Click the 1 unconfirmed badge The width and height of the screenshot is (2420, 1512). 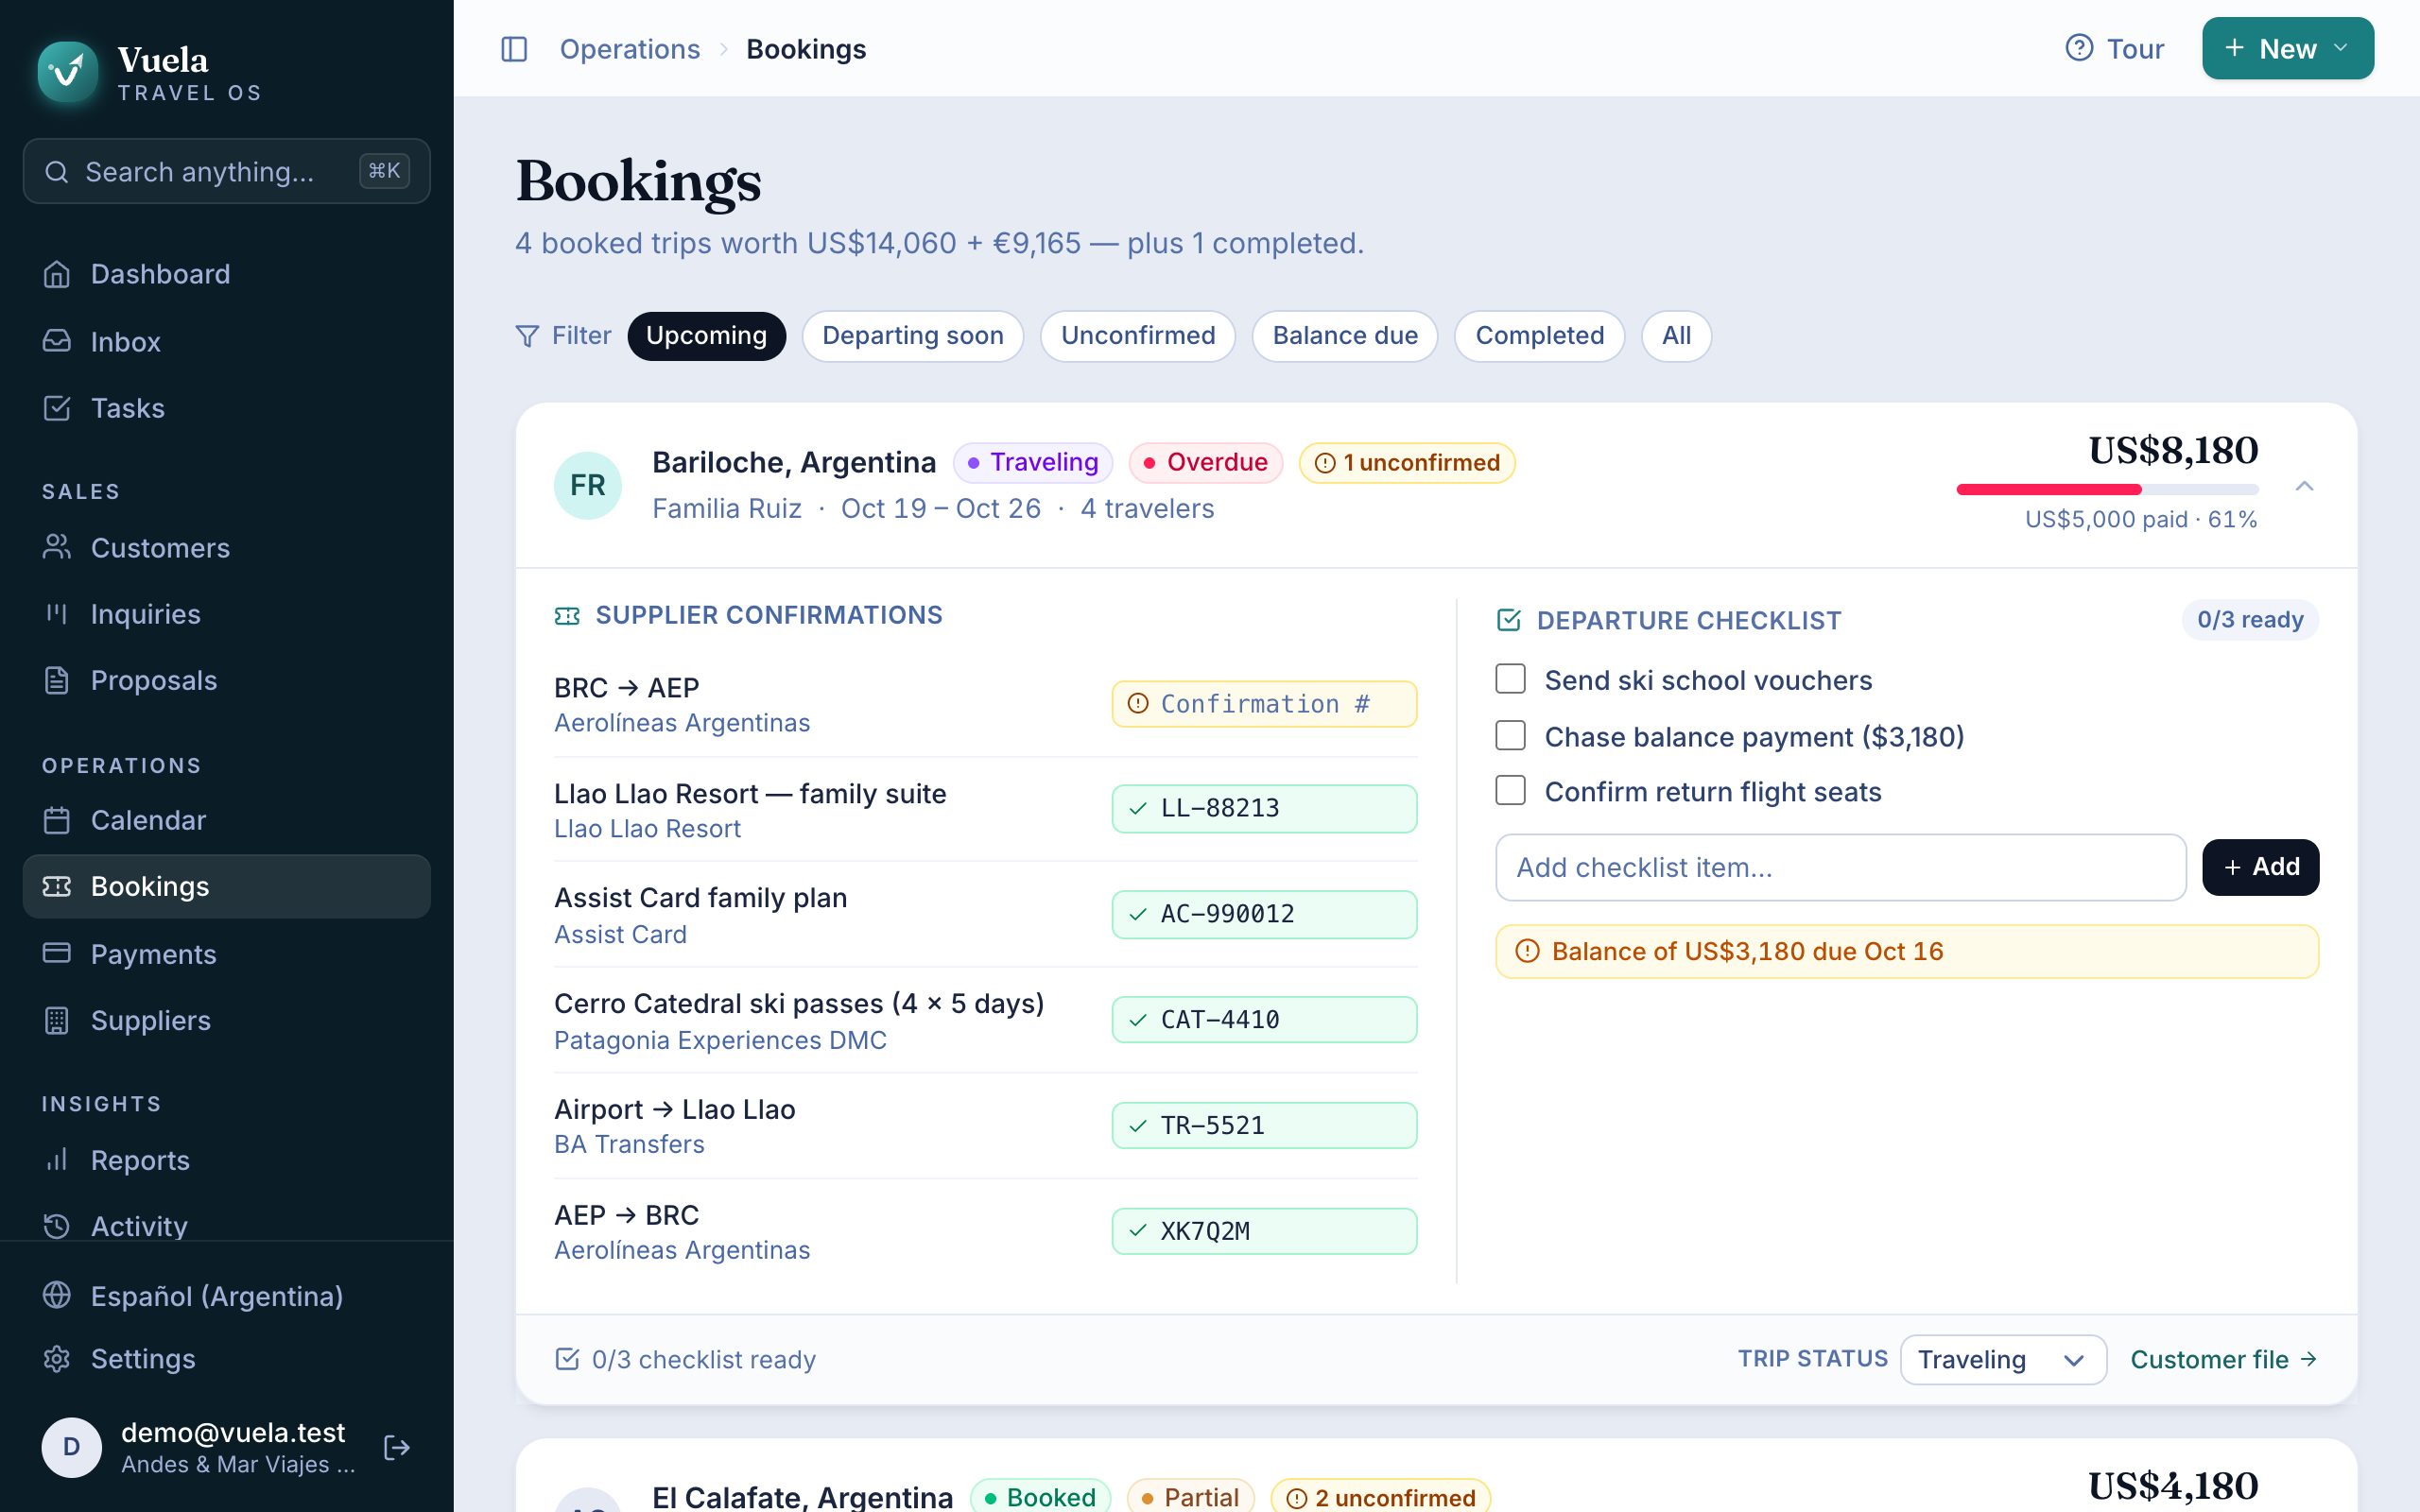pos(1406,462)
